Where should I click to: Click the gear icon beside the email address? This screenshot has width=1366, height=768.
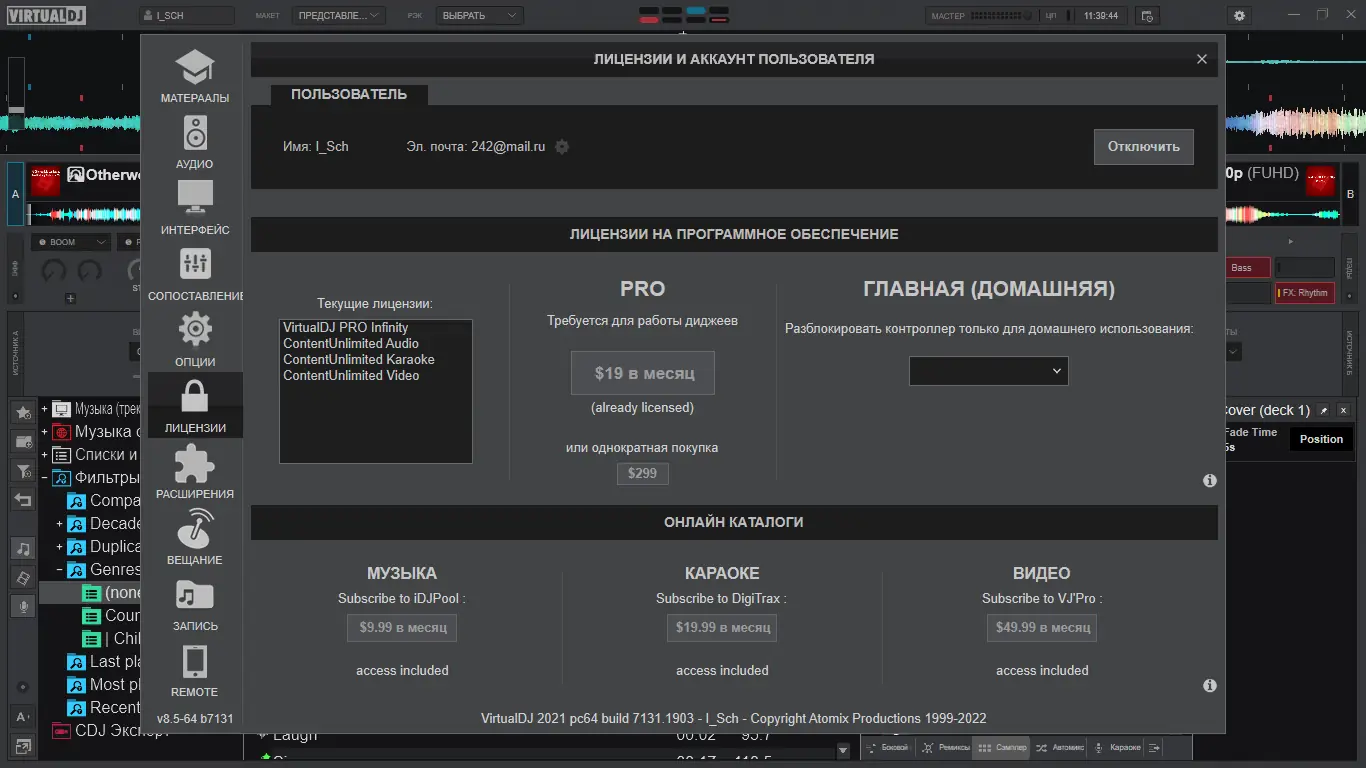pos(562,147)
